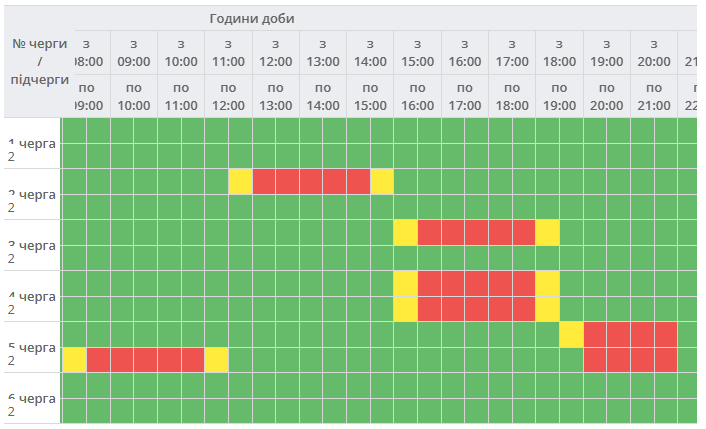Select the "по 16:00" column header

pos(417,96)
